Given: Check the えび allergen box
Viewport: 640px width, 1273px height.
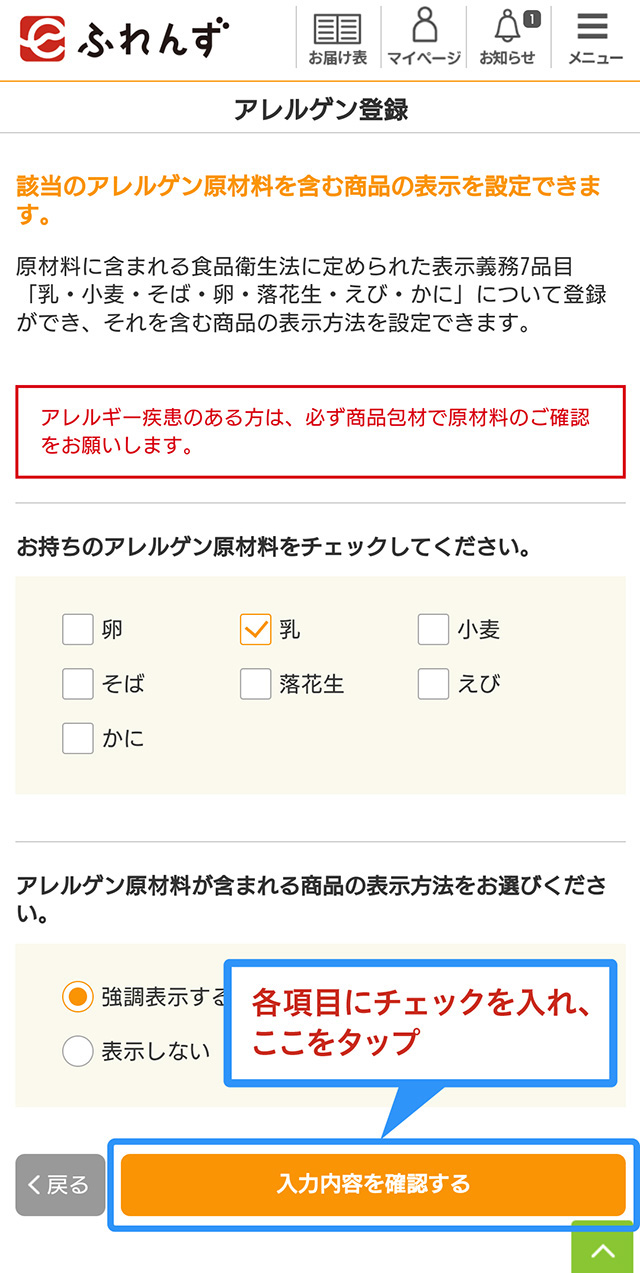Looking at the screenshot, I should click(432, 683).
